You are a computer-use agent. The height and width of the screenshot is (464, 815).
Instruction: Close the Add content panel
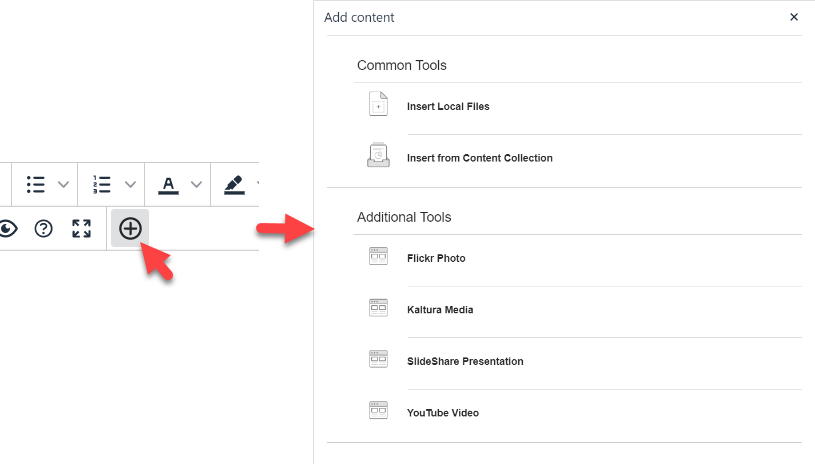tap(794, 17)
